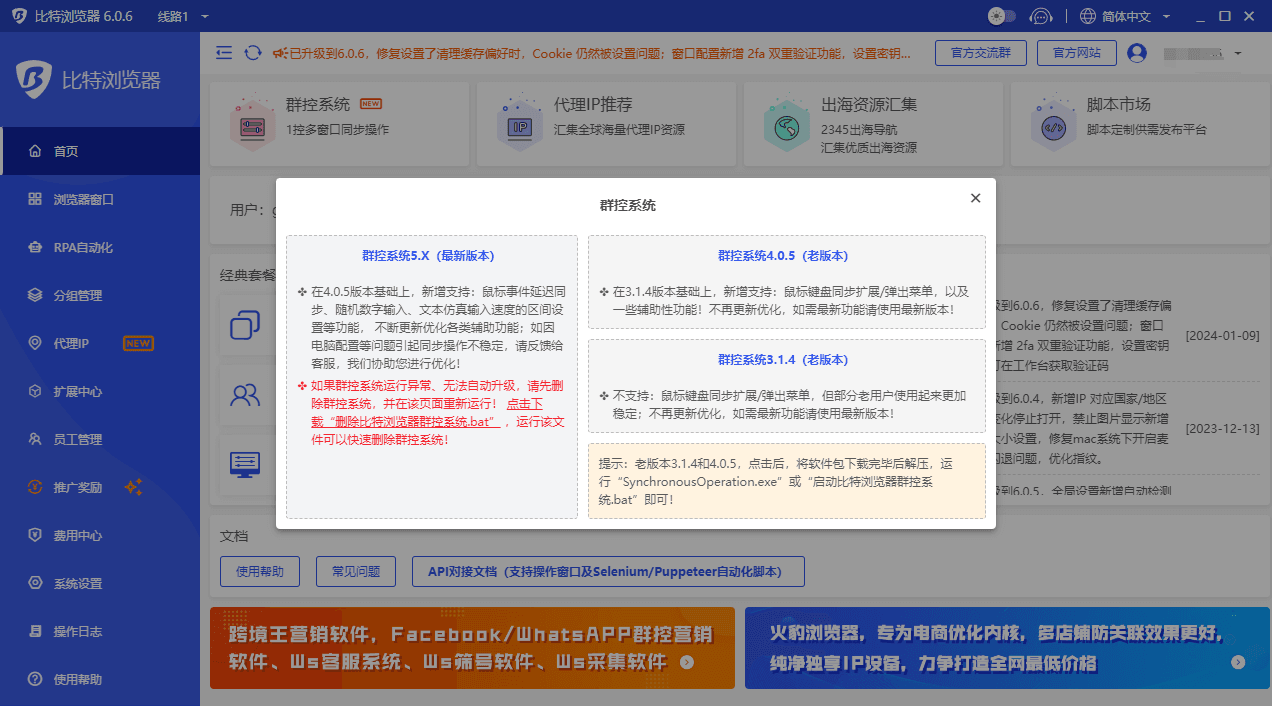
Task: Click the arrow on 火豹浏览器 banner
Action: tap(1238, 662)
